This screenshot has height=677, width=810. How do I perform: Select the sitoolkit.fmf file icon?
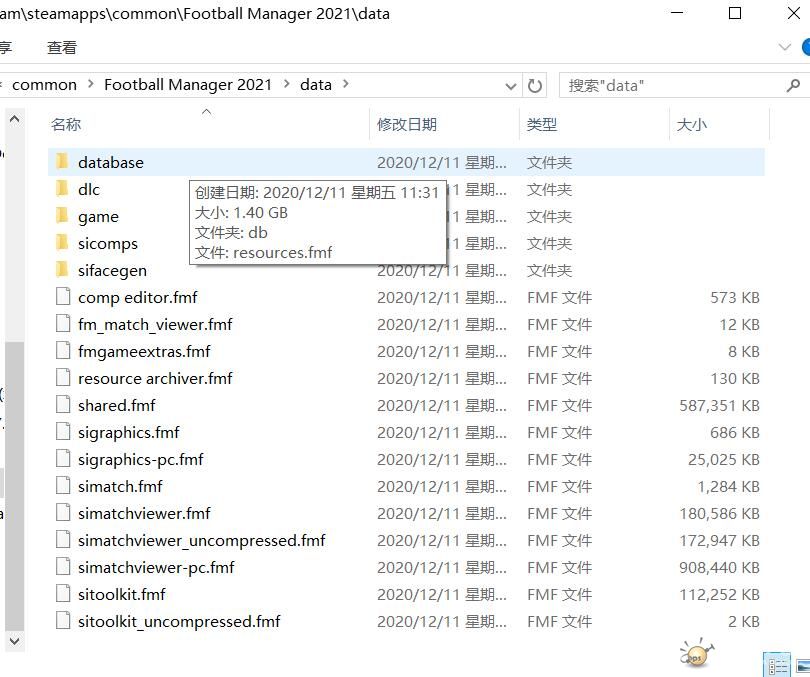point(63,593)
